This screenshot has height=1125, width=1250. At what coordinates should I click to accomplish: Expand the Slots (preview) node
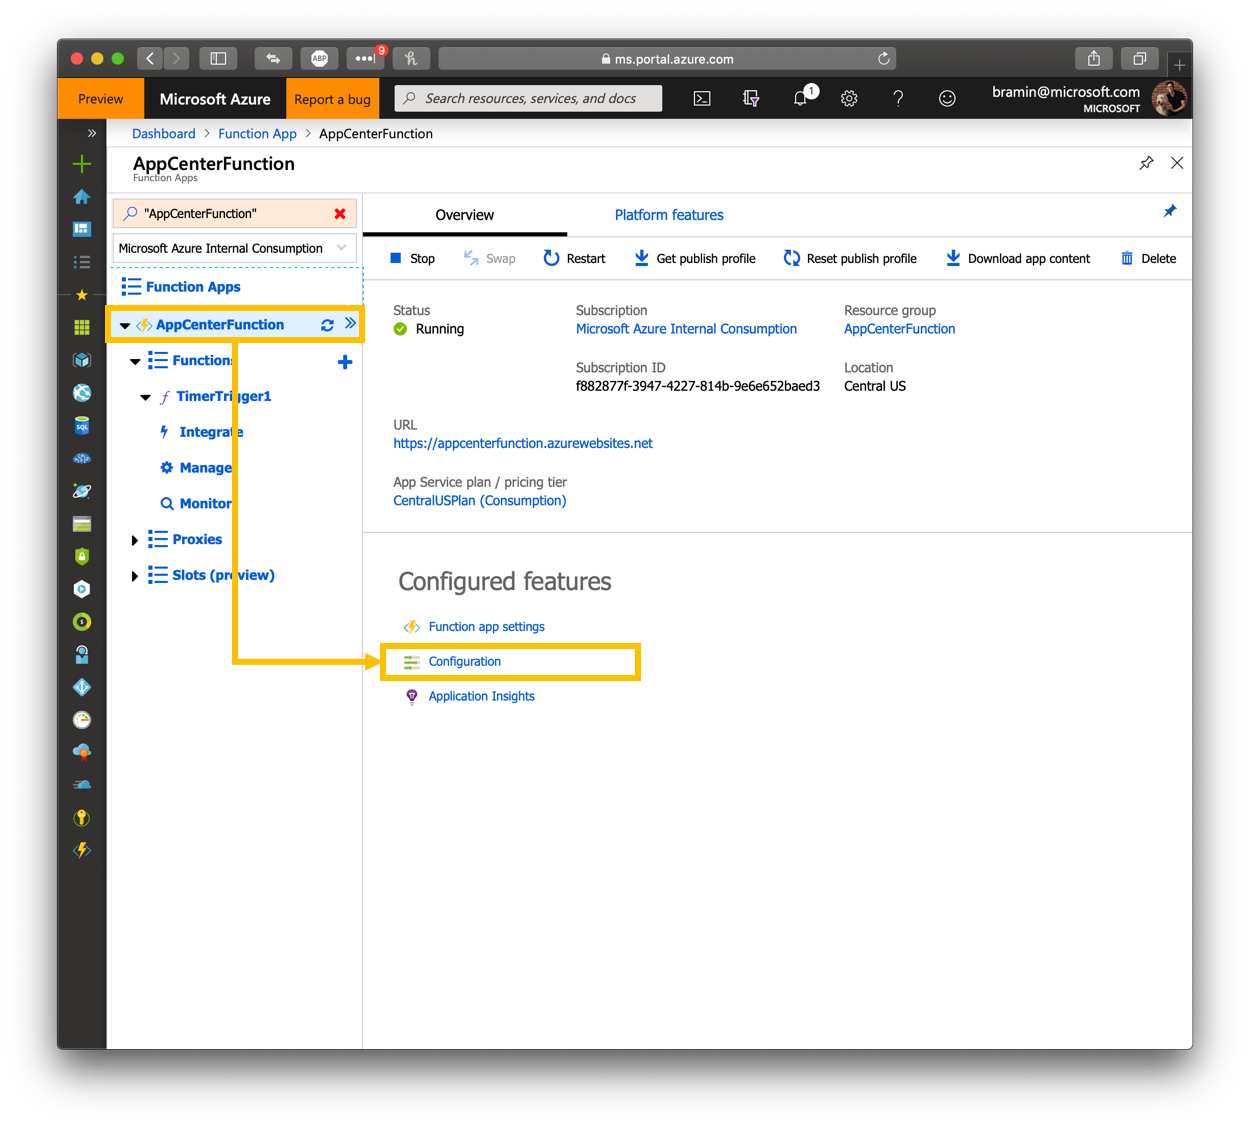pos(135,576)
